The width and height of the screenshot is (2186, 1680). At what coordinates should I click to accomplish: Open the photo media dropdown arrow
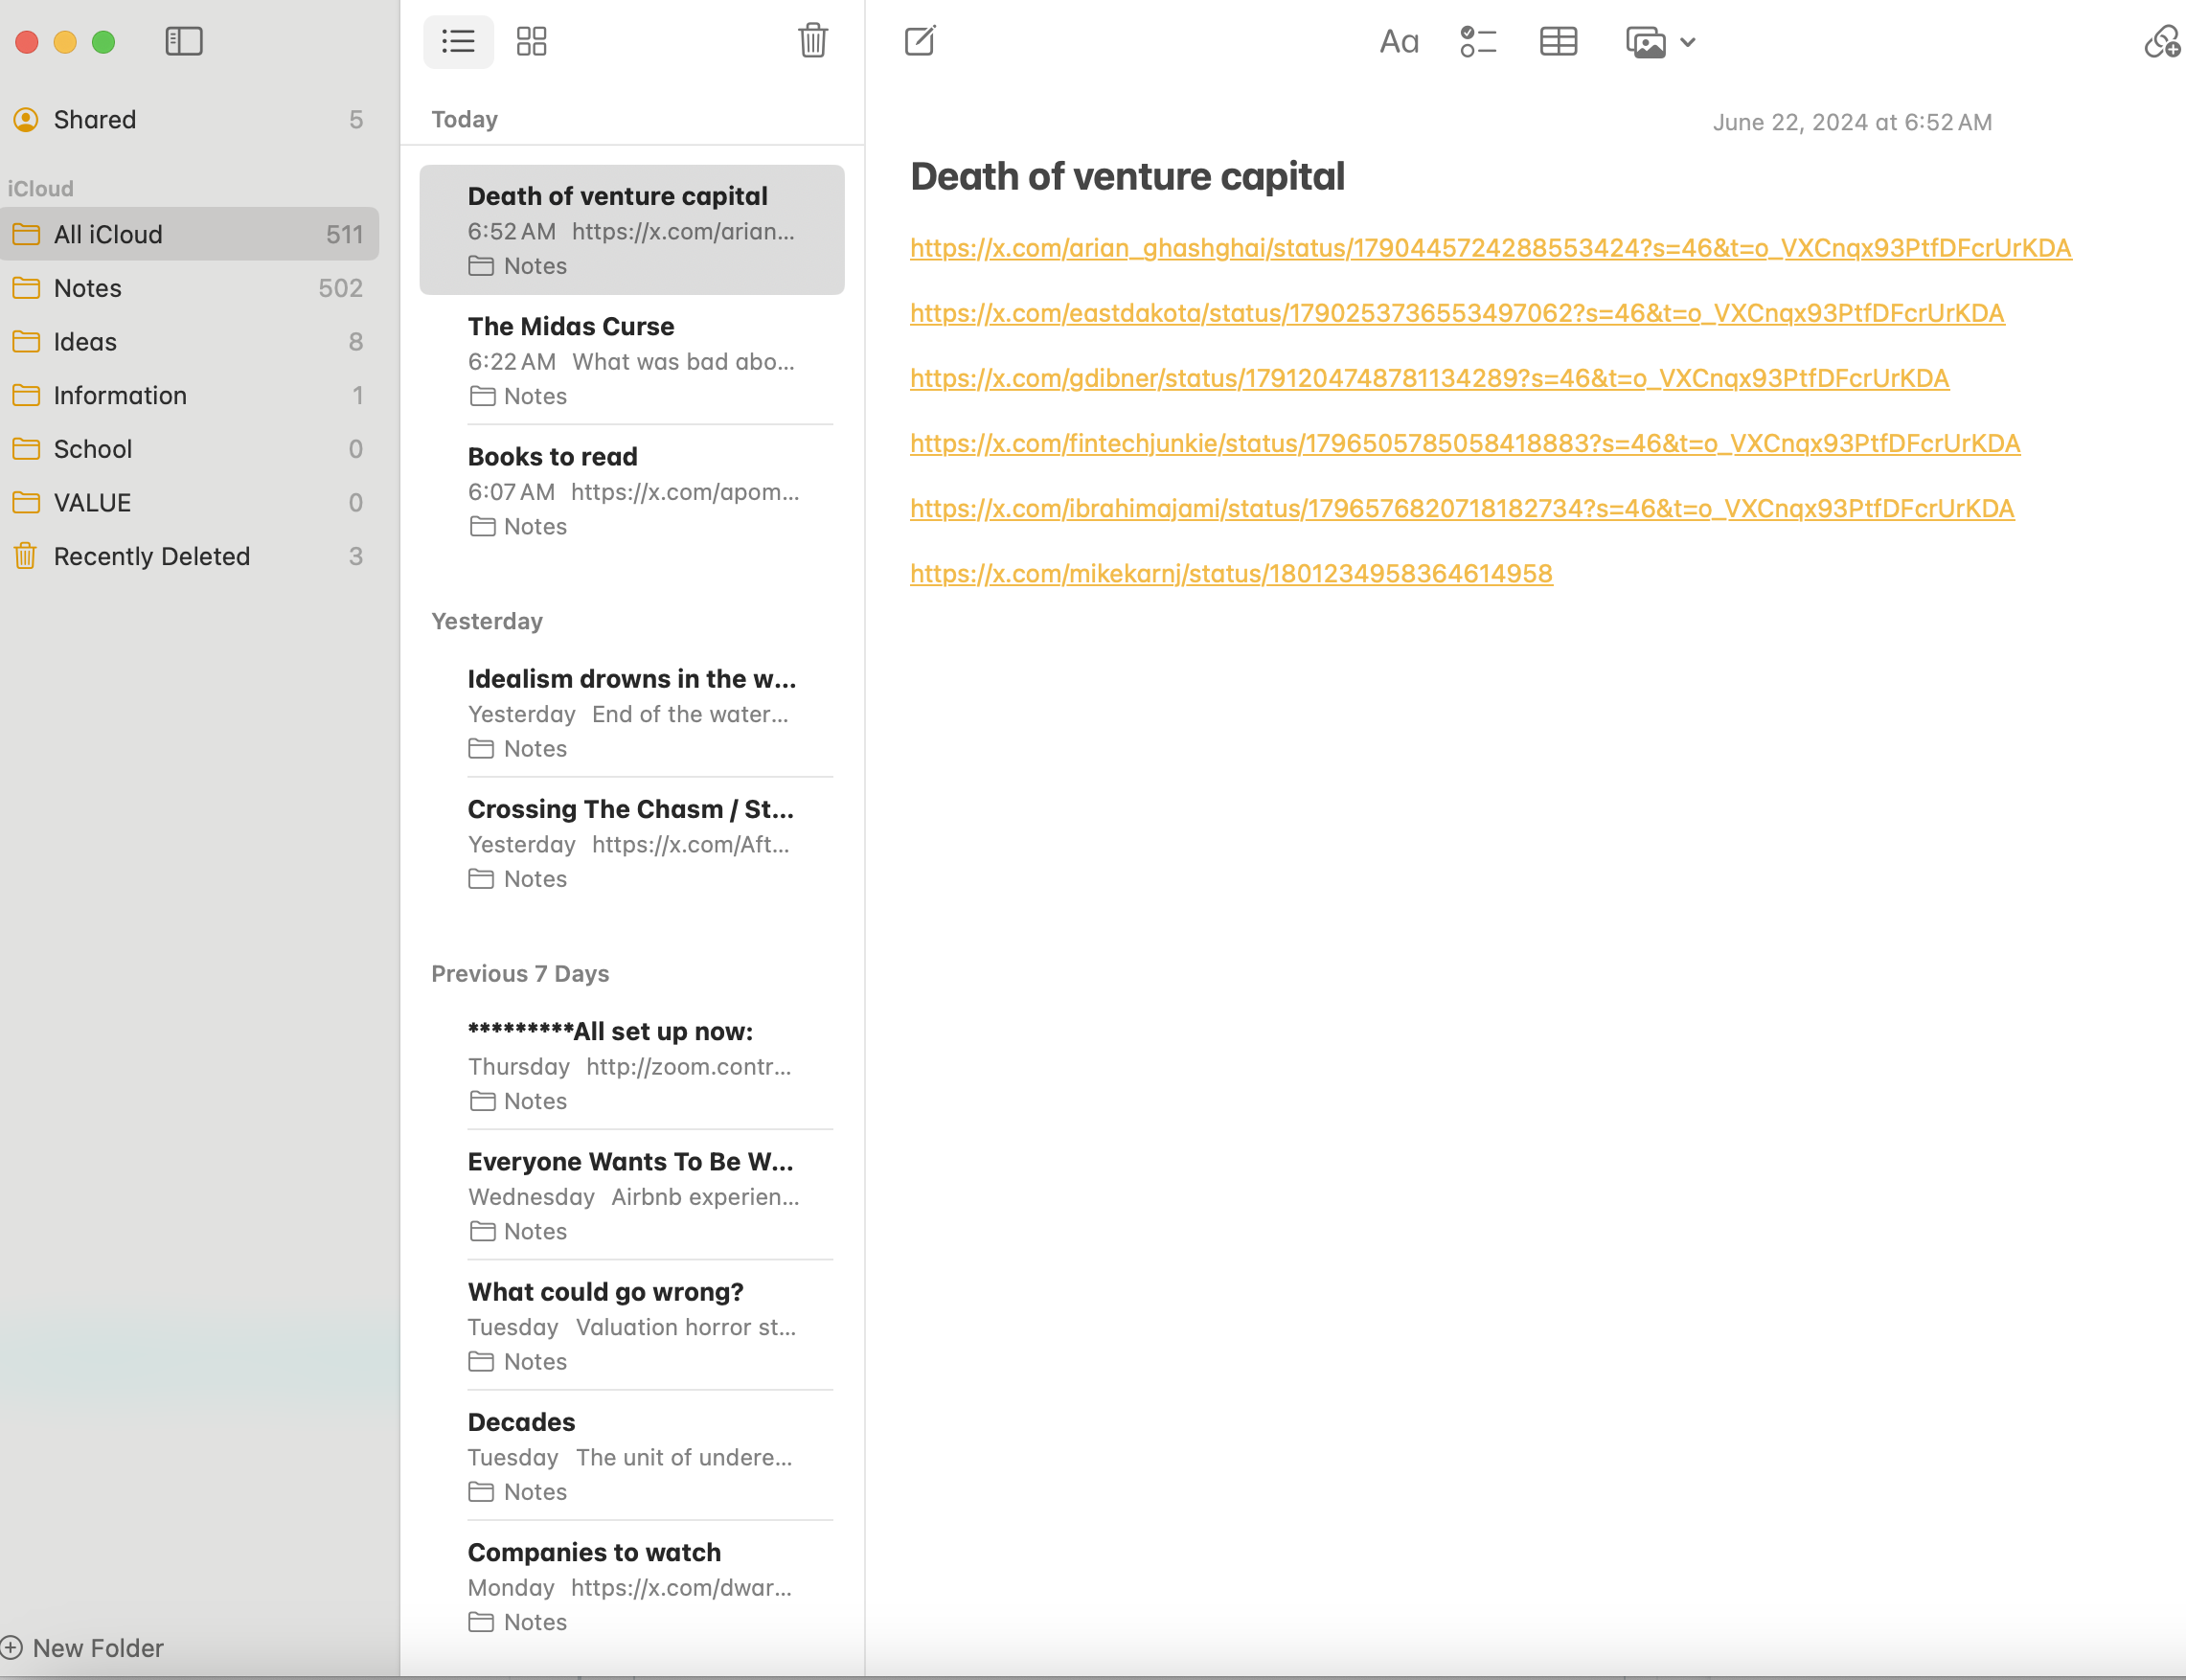coord(1687,43)
